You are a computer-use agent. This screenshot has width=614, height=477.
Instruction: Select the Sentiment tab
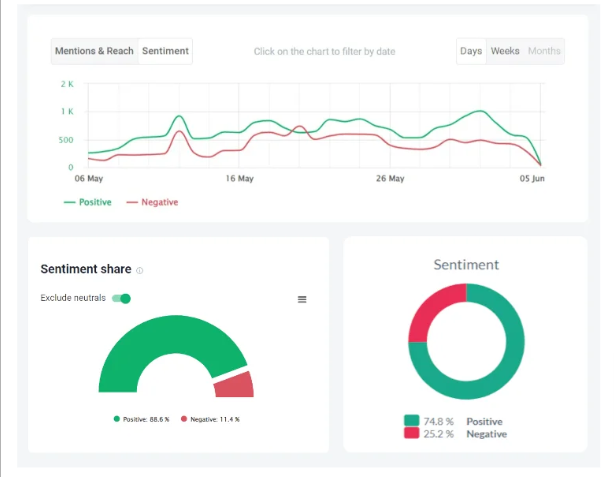pos(165,51)
